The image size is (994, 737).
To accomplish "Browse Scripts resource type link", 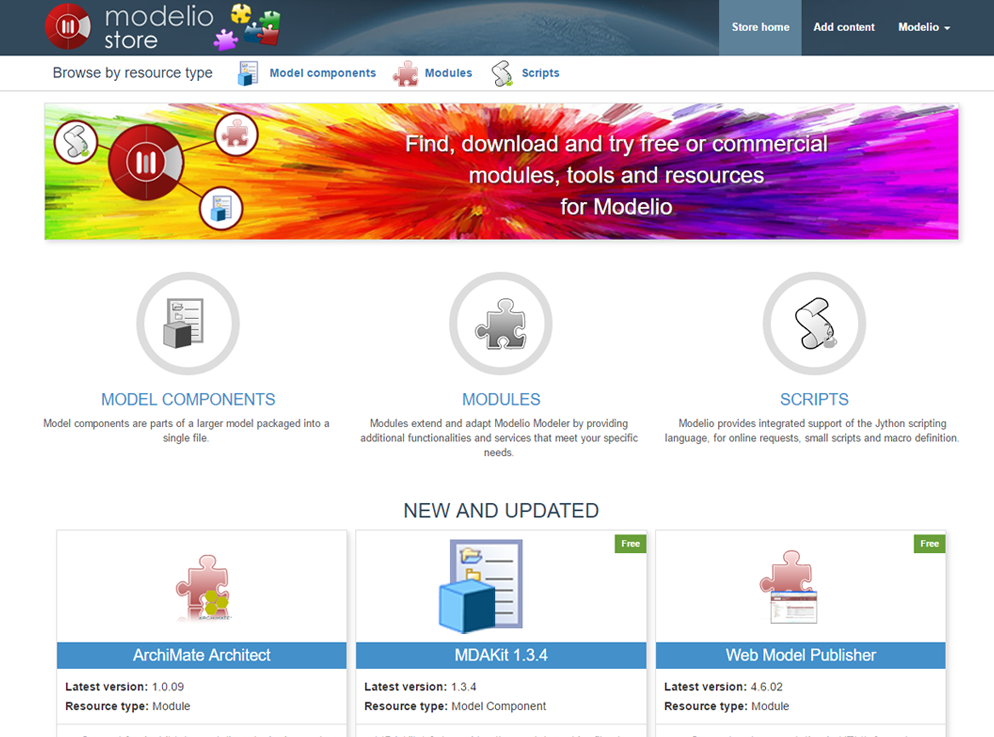I will 540,73.
